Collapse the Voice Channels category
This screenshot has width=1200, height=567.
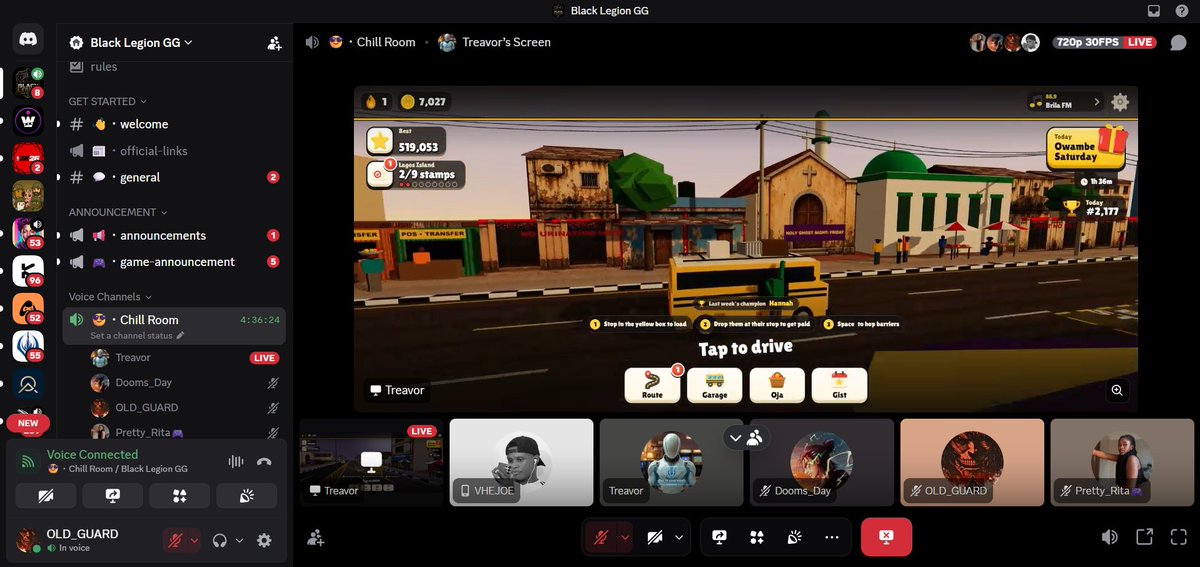pyautogui.click(x=110, y=297)
